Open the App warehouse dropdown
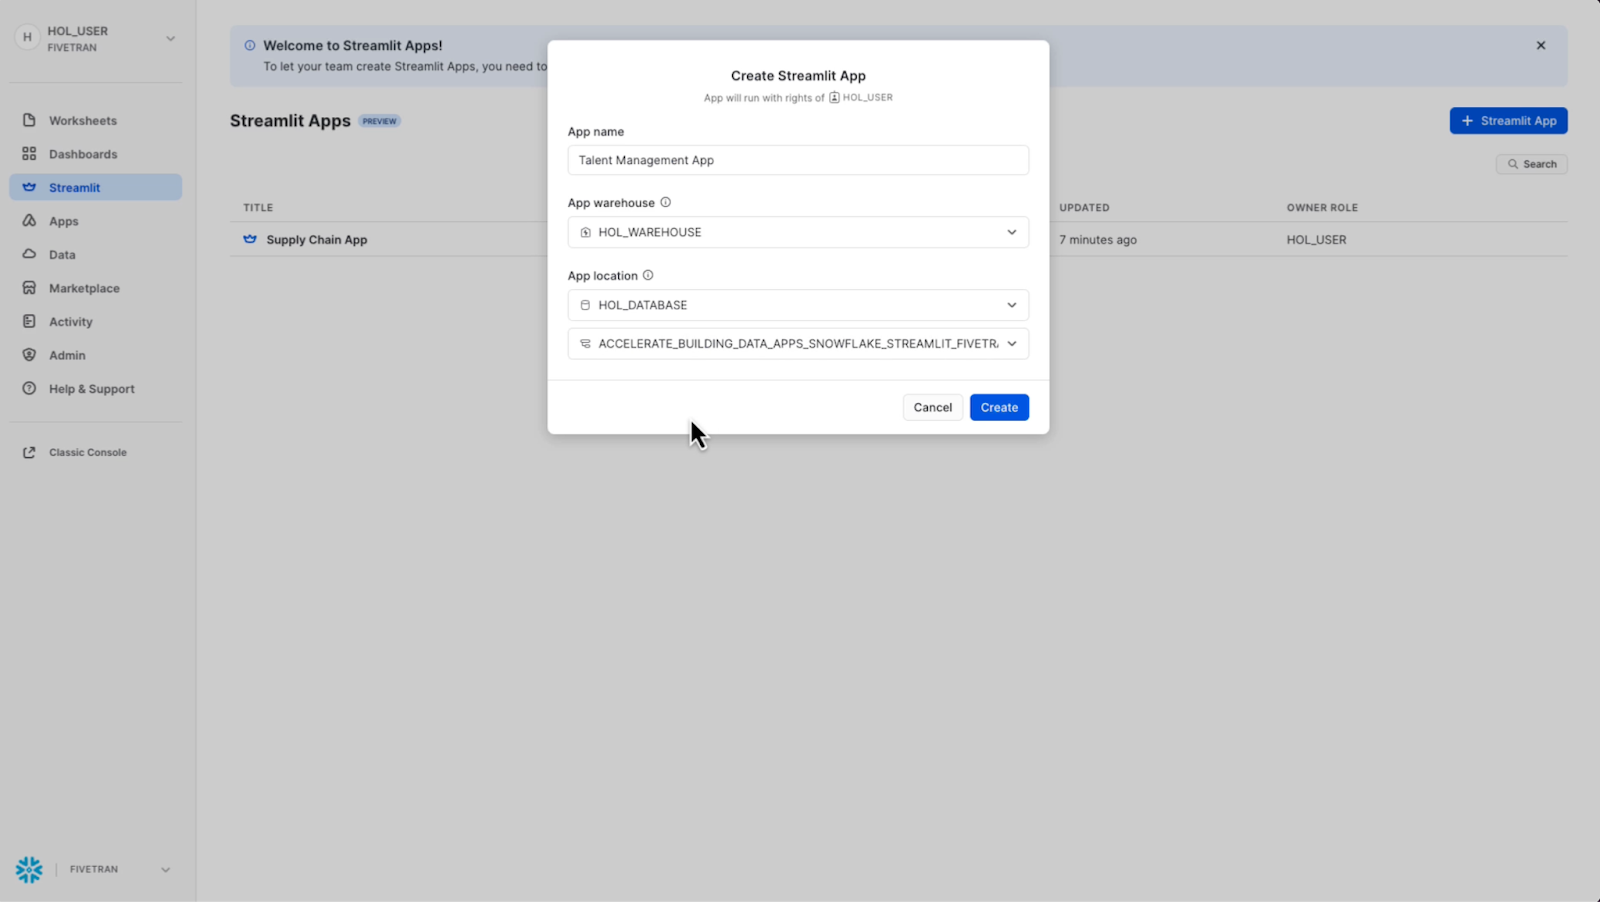 [798, 232]
